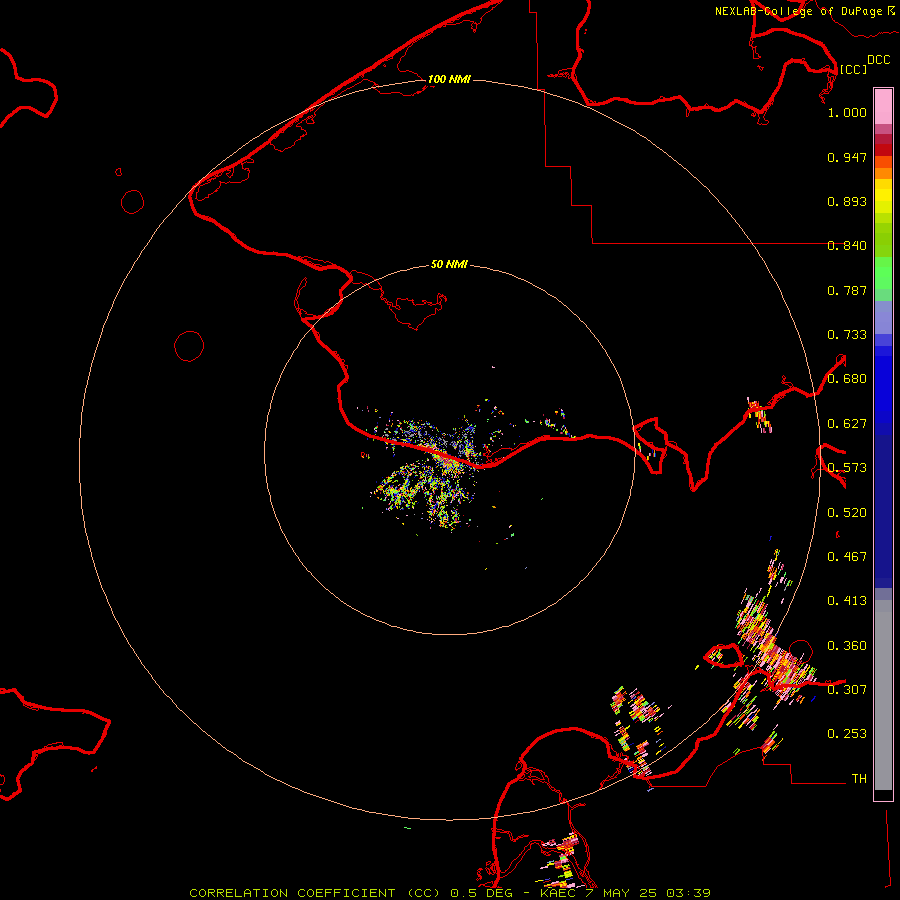
Task: Click the "TH" threshold label on the colorbar
Action: pyautogui.click(x=859, y=779)
